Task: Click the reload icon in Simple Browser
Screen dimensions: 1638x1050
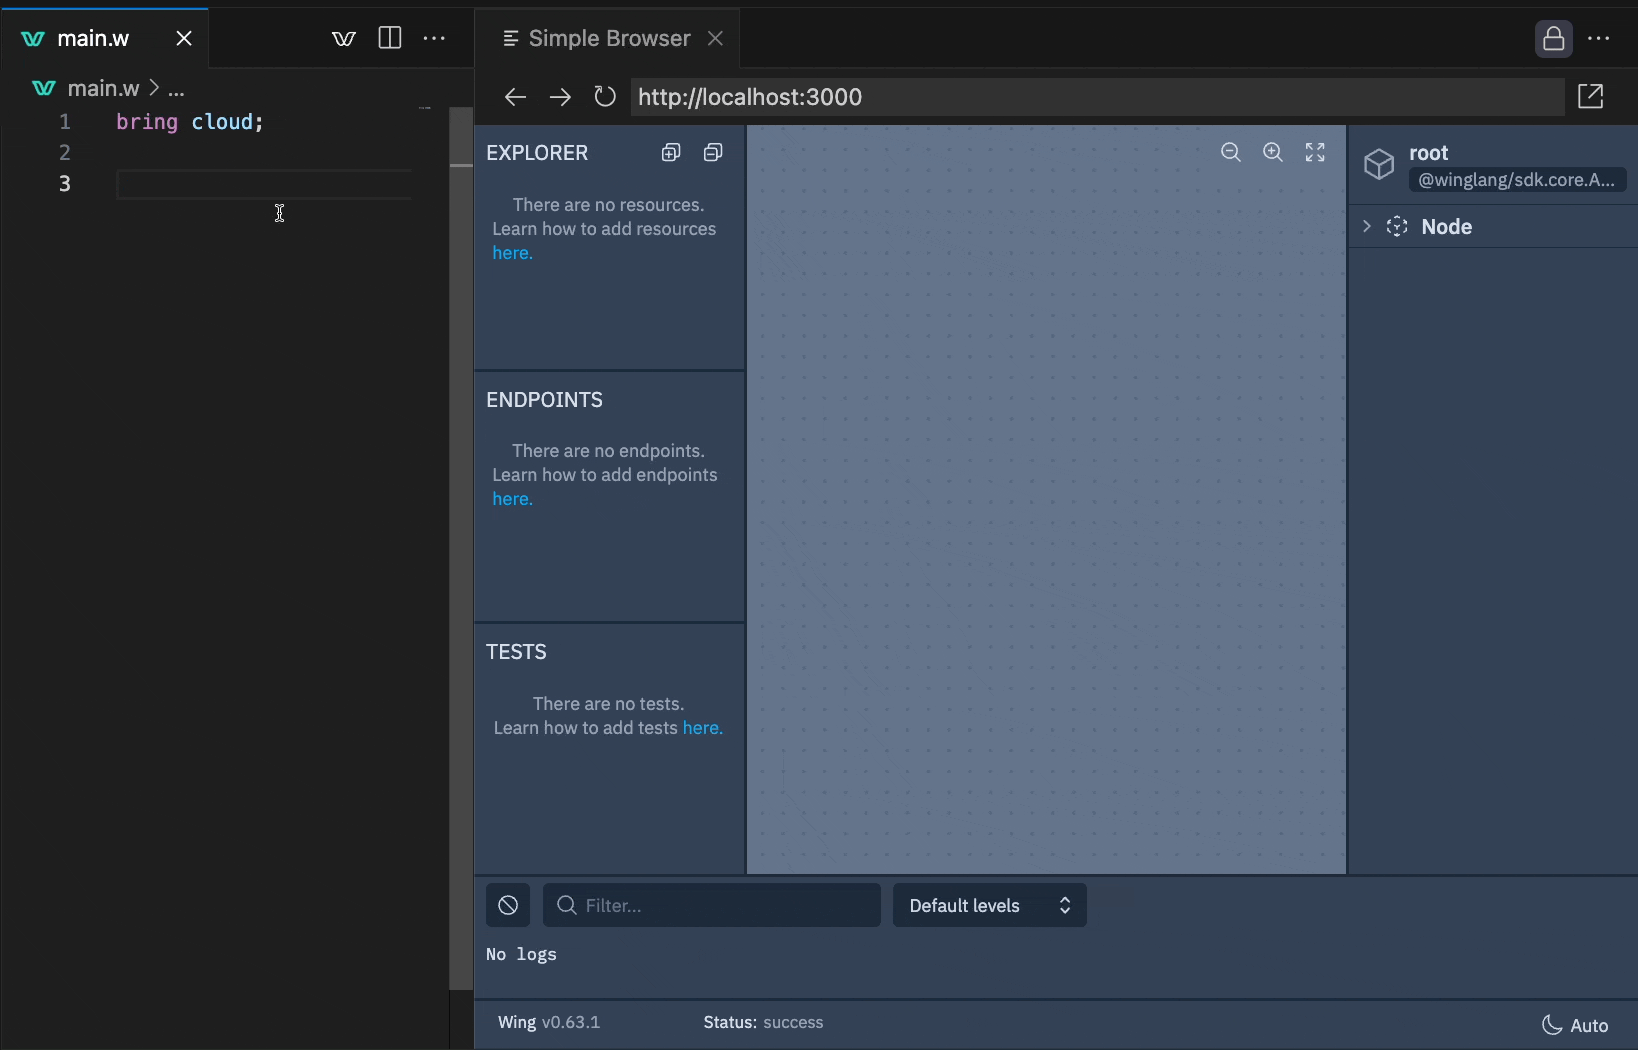Action: 605,96
